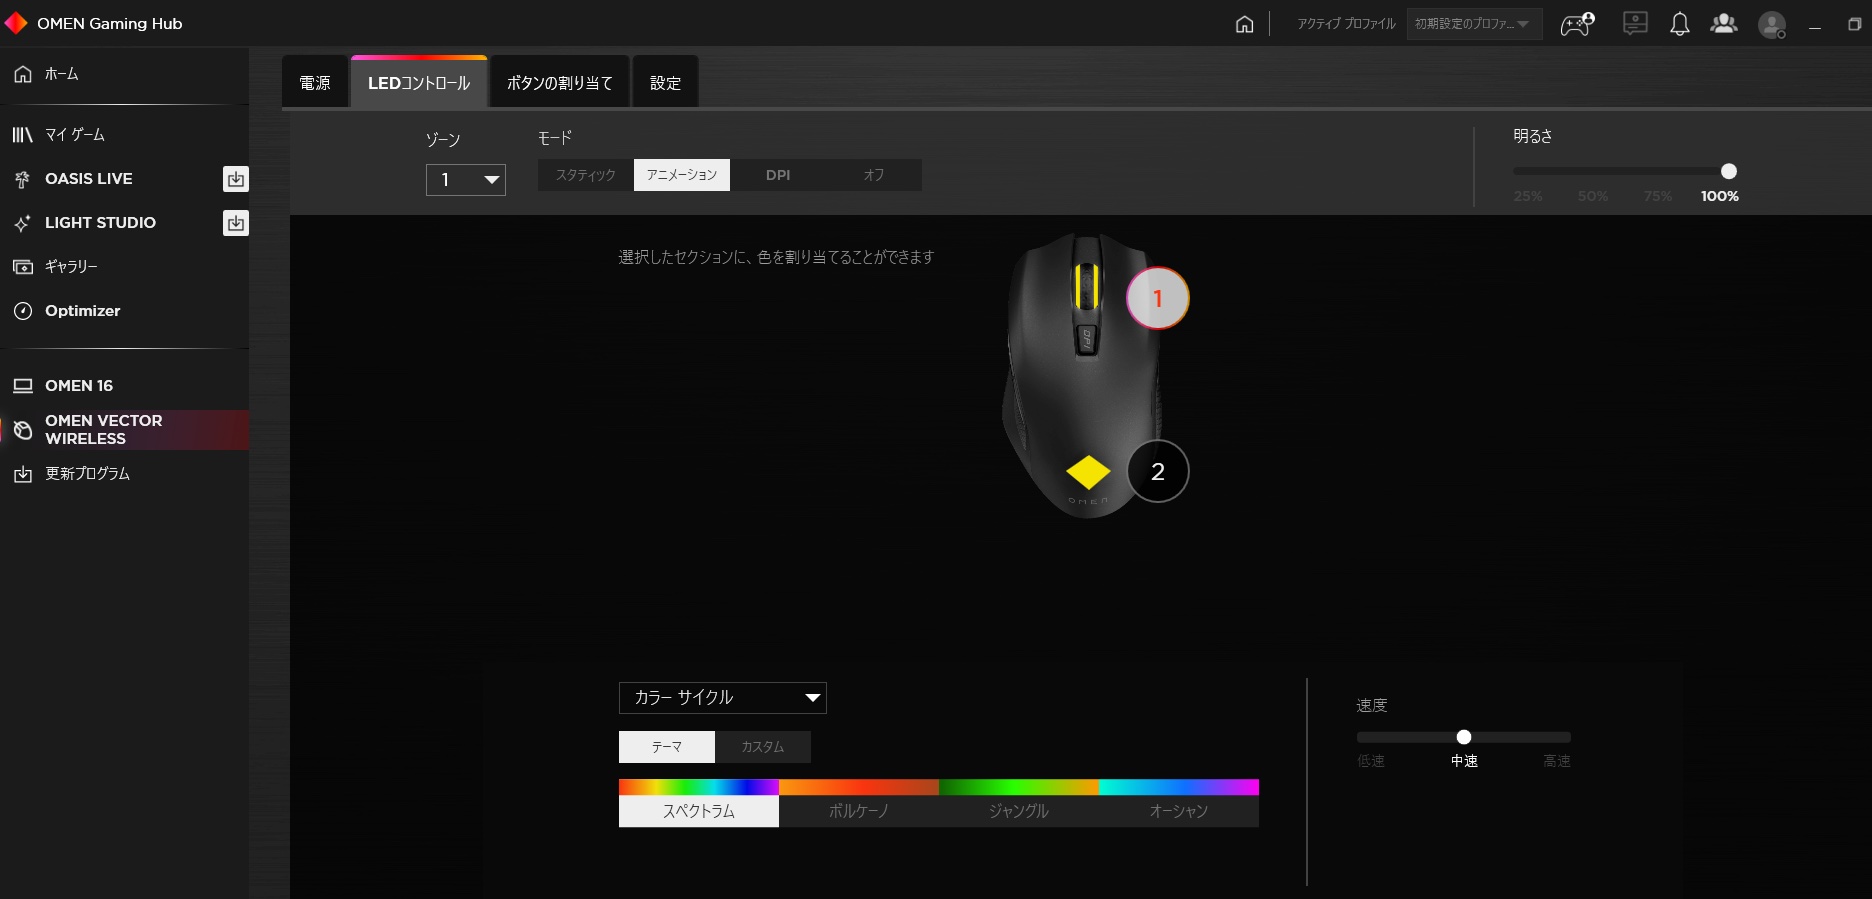
Task: Choose the ボルケーノ theme
Action: tap(859, 811)
